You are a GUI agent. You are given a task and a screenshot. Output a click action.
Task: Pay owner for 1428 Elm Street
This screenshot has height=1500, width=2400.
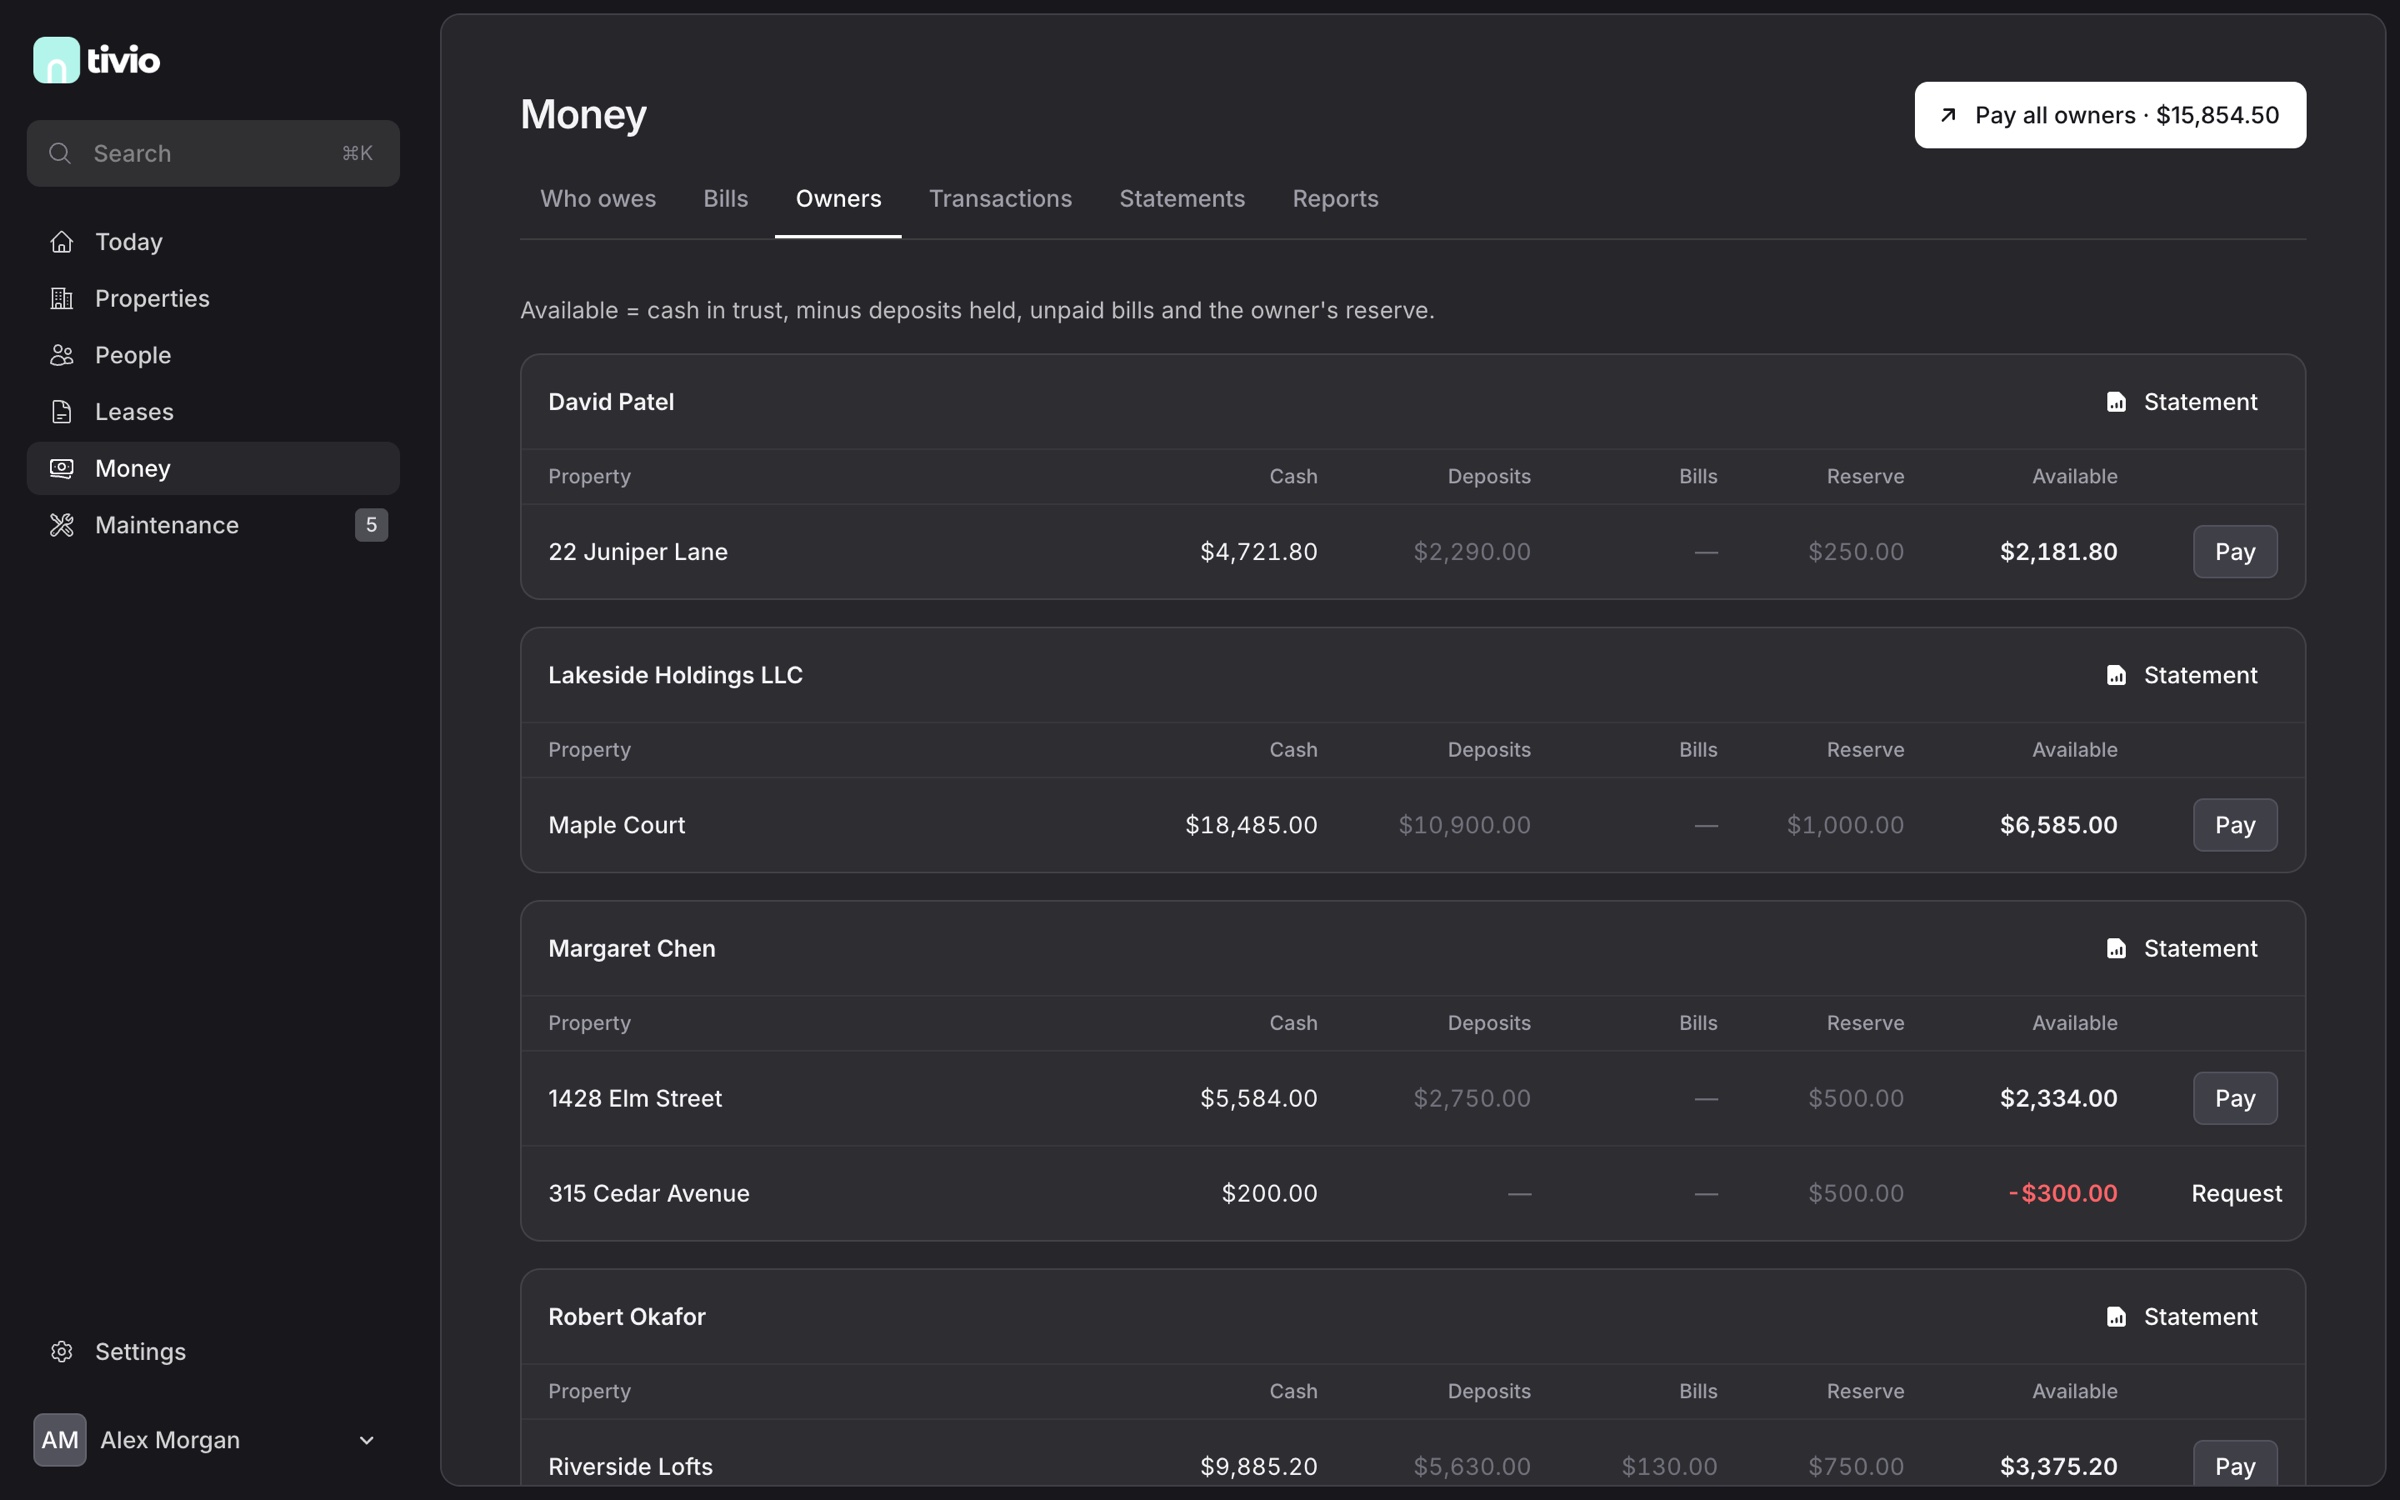click(2235, 1098)
